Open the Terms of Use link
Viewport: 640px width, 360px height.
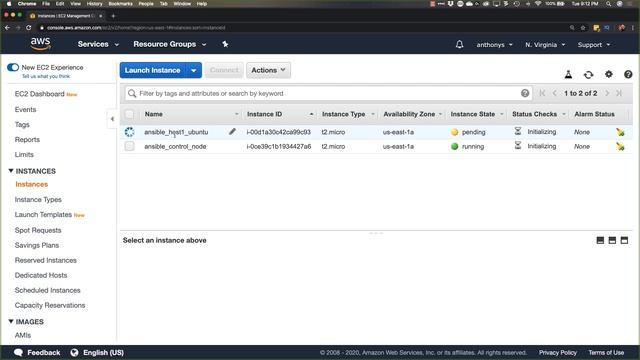coord(606,352)
